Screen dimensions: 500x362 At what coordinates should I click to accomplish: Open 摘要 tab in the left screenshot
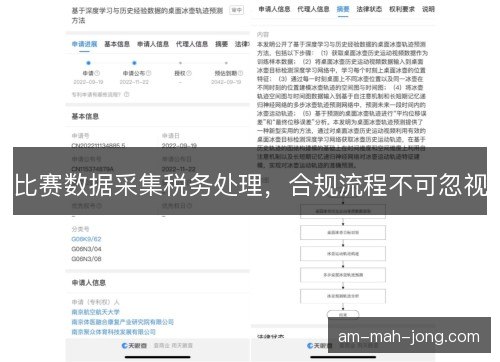click(221, 44)
